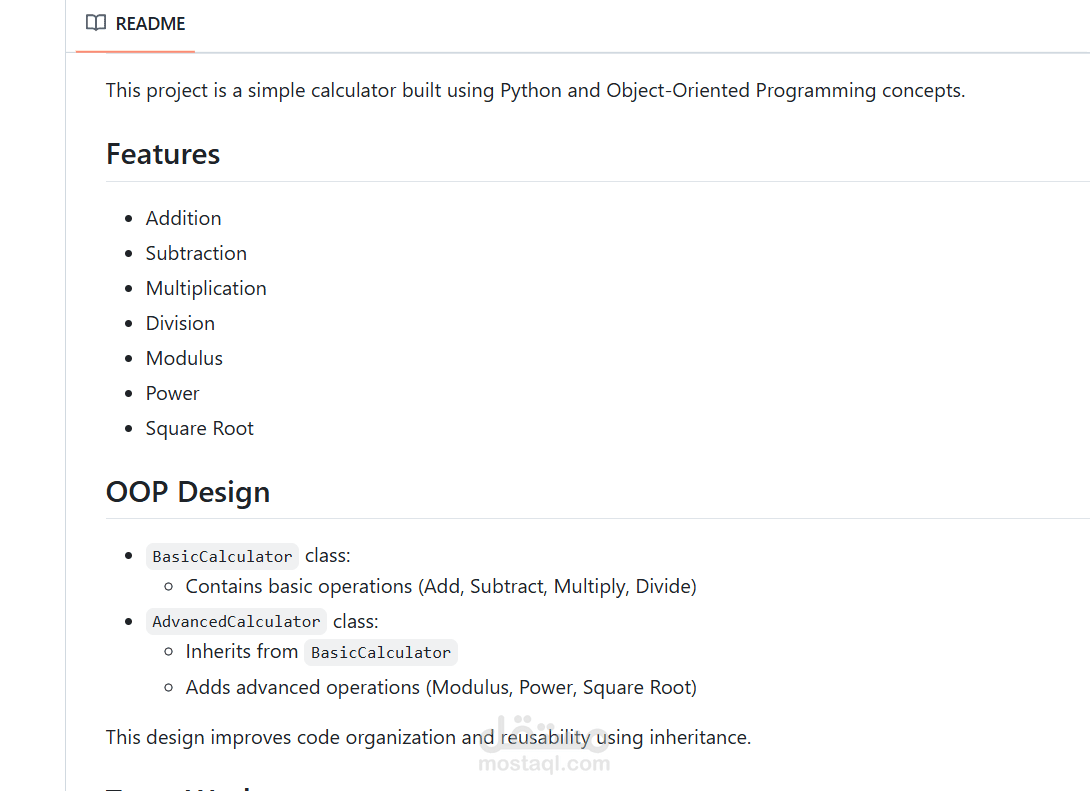Select the project description sentence
This screenshot has width=1090, height=791.
(x=535, y=90)
